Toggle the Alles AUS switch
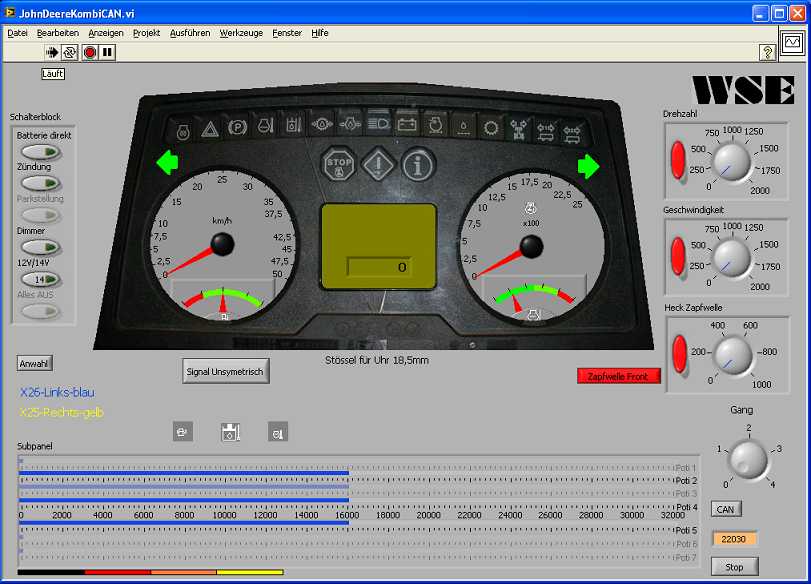811x584 pixels. tap(41, 311)
